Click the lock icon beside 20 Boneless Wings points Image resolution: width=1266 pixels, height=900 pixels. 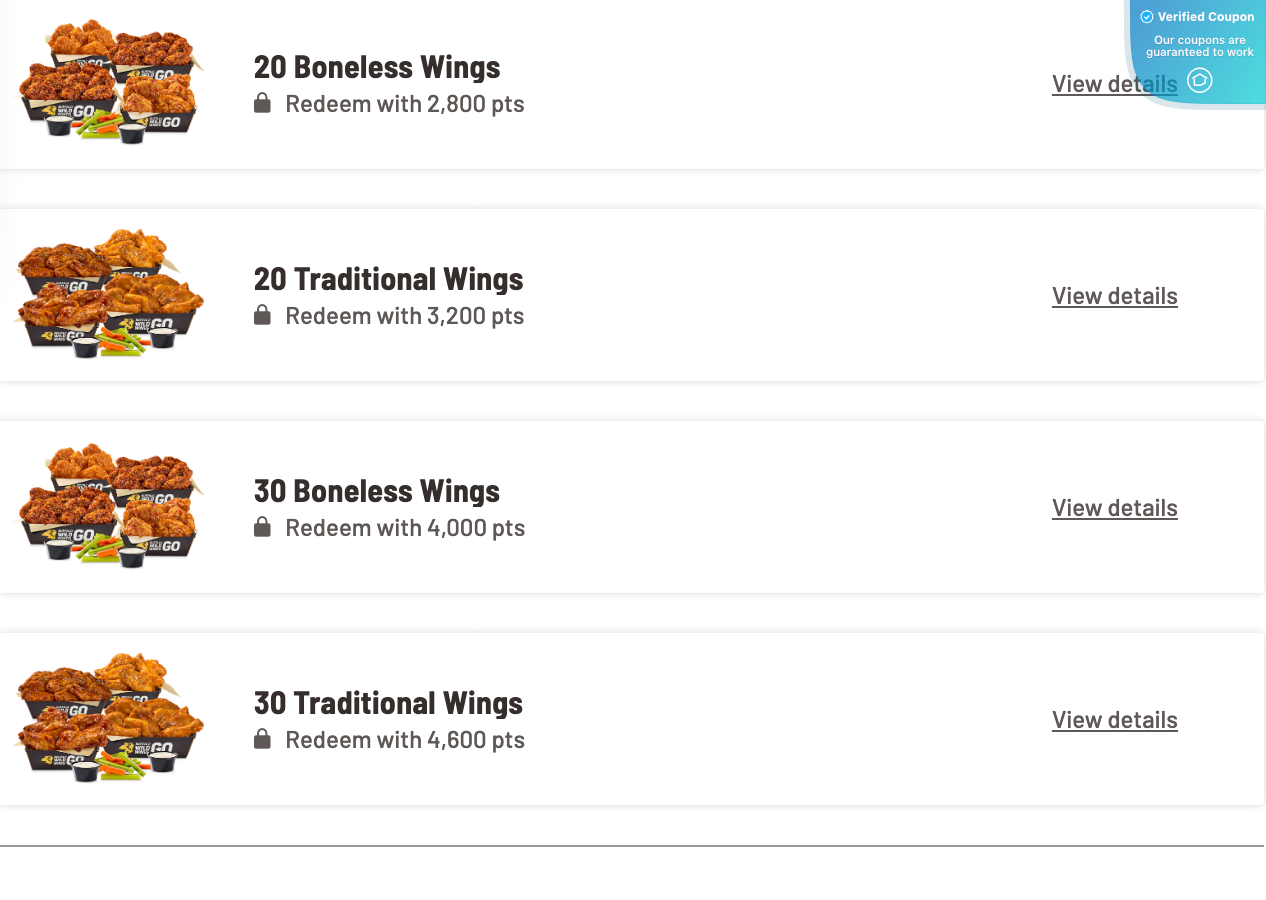coord(263,103)
